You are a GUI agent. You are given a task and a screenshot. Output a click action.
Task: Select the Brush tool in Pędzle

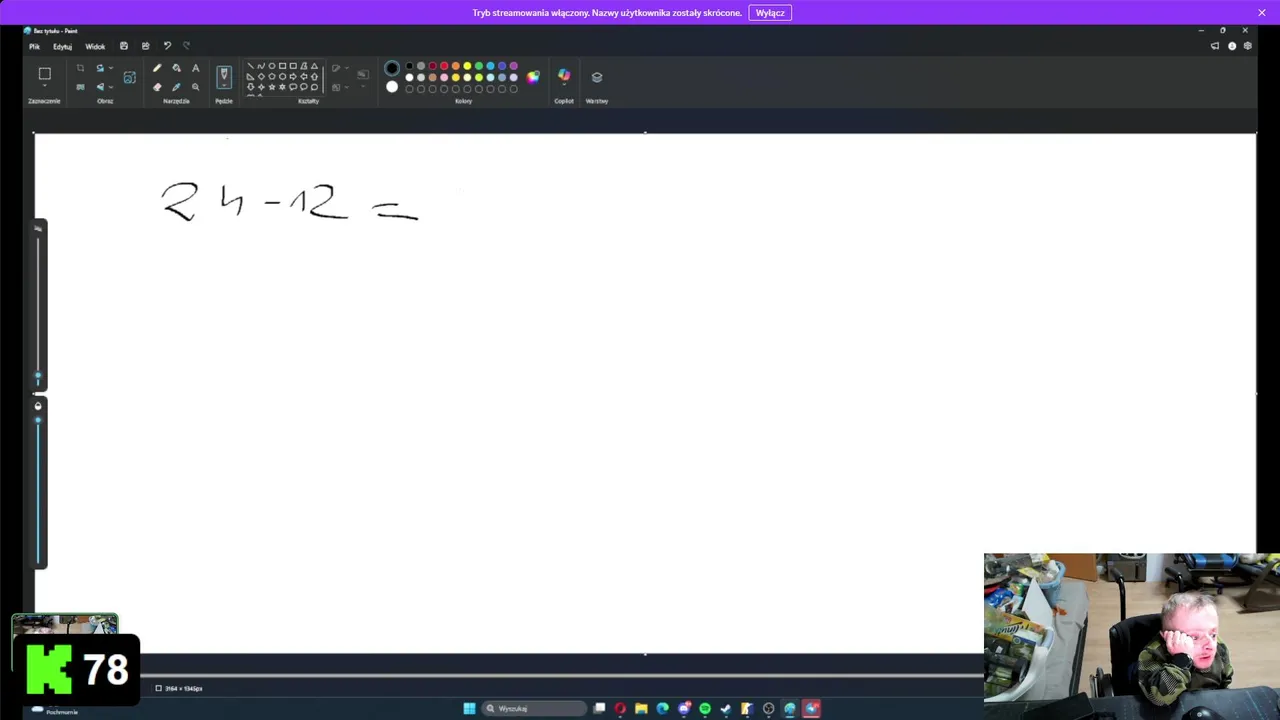pyautogui.click(x=224, y=75)
